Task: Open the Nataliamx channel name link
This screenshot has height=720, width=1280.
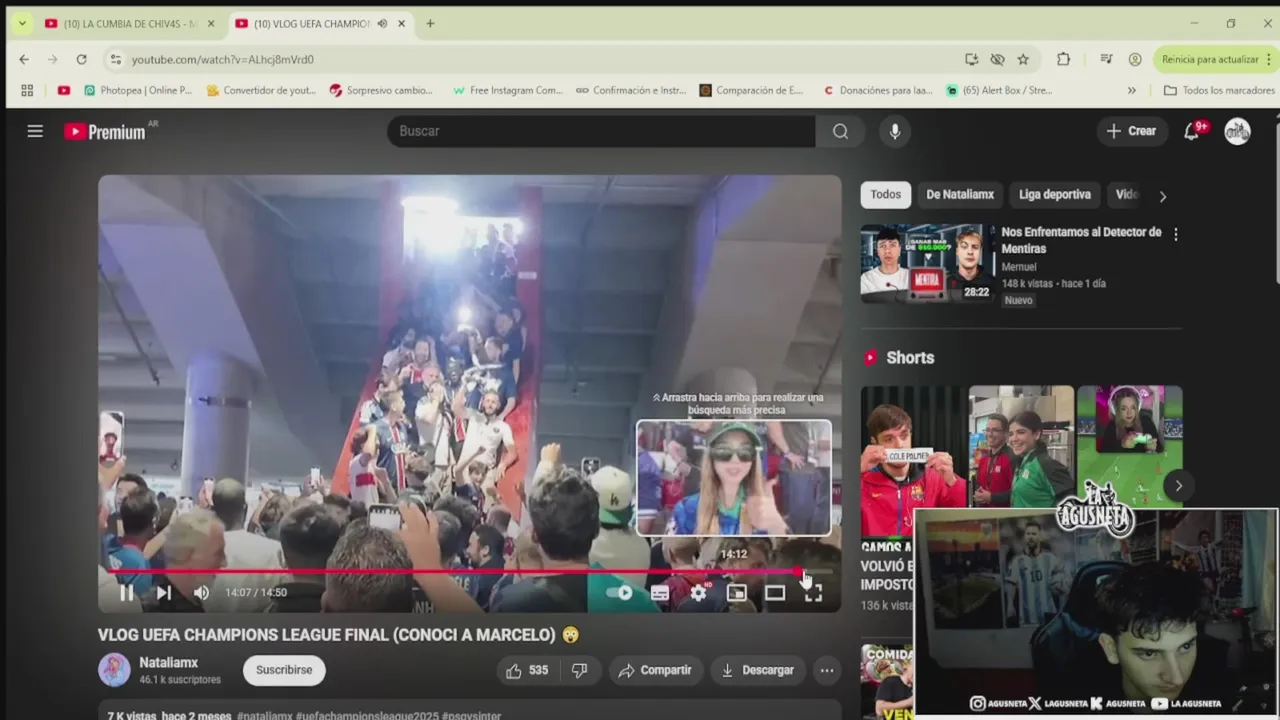Action: tap(169, 663)
